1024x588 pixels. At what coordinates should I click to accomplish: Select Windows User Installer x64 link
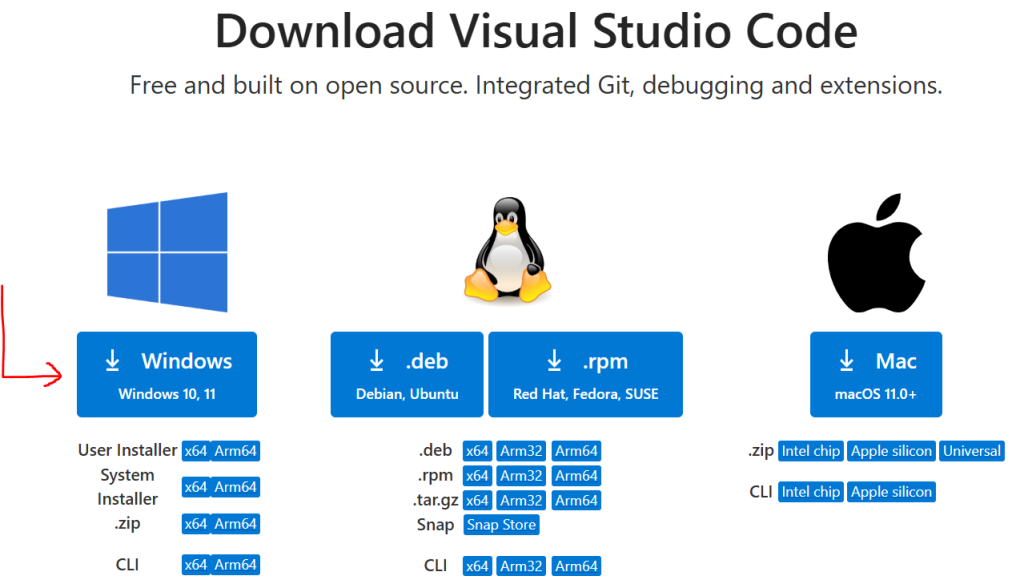(195, 451)
